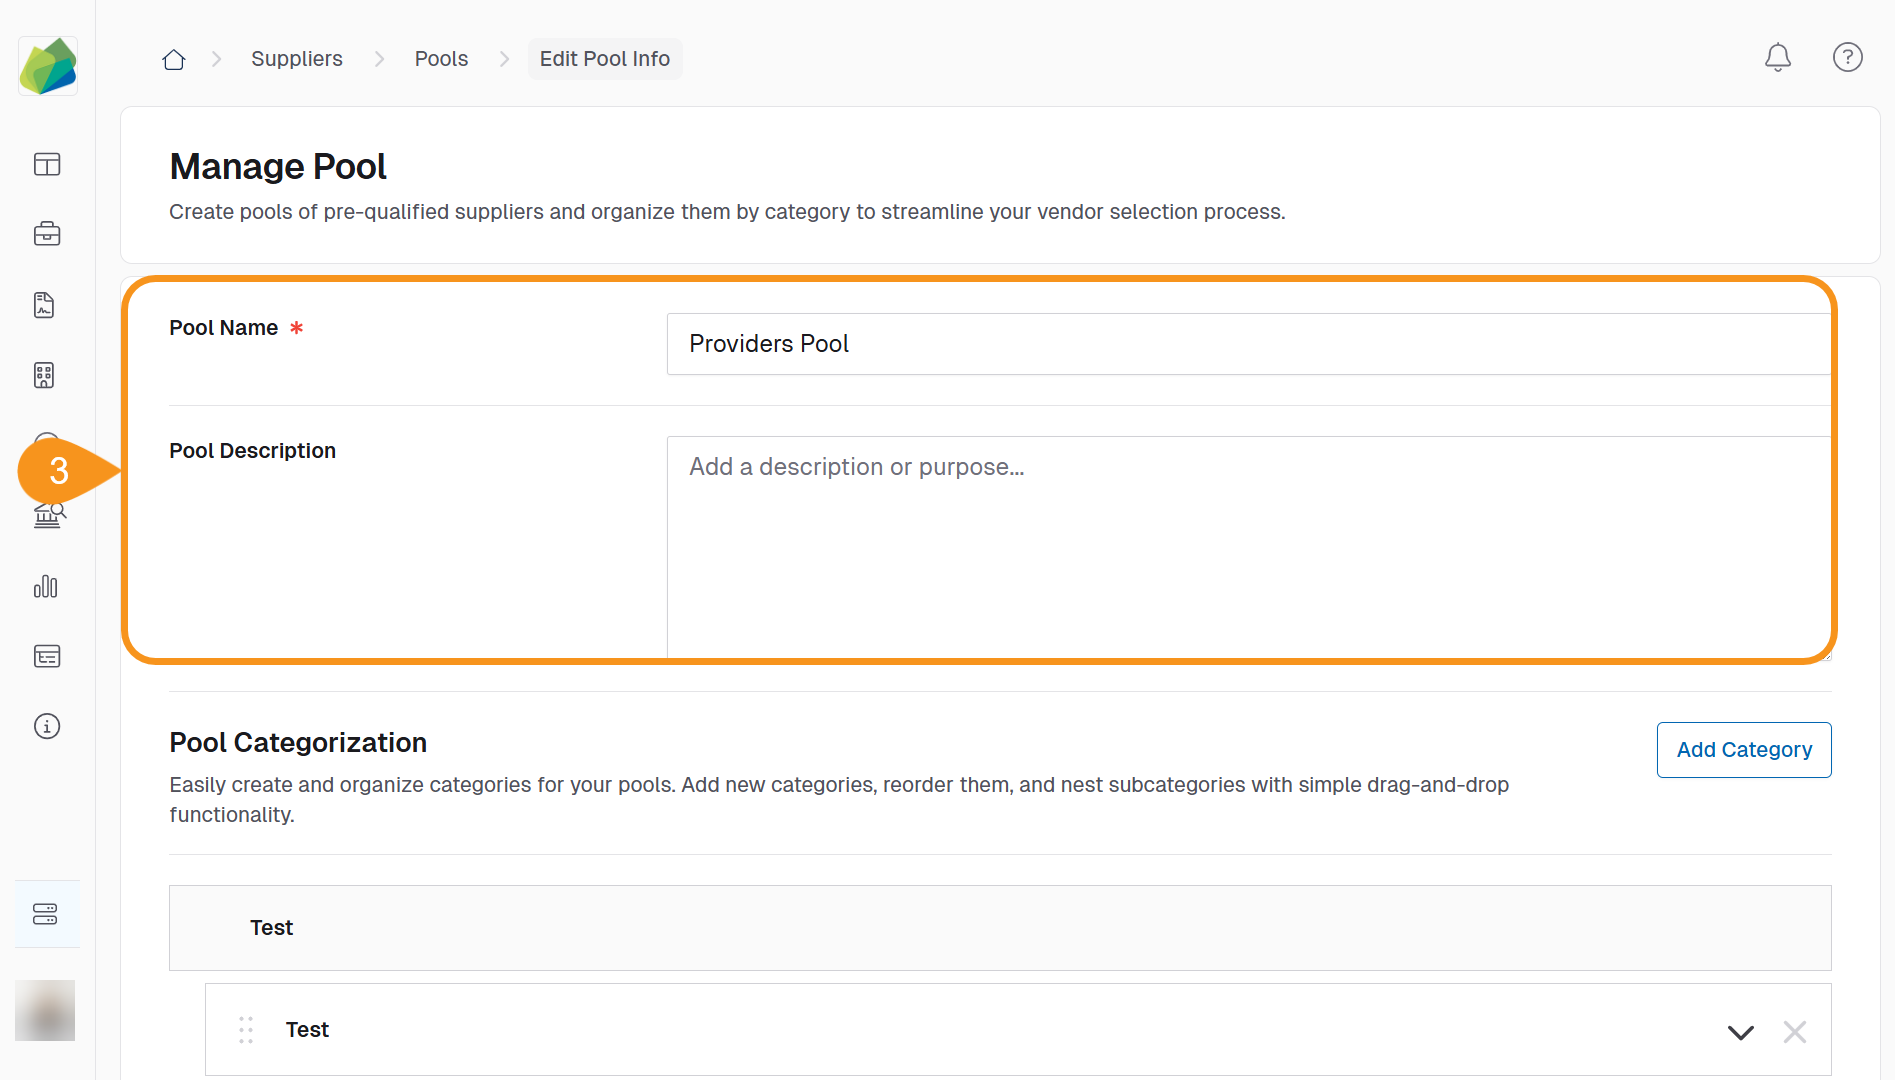Open the notifications bell
Viewport: 1895px width, 1080px height.
point(1777,58)
